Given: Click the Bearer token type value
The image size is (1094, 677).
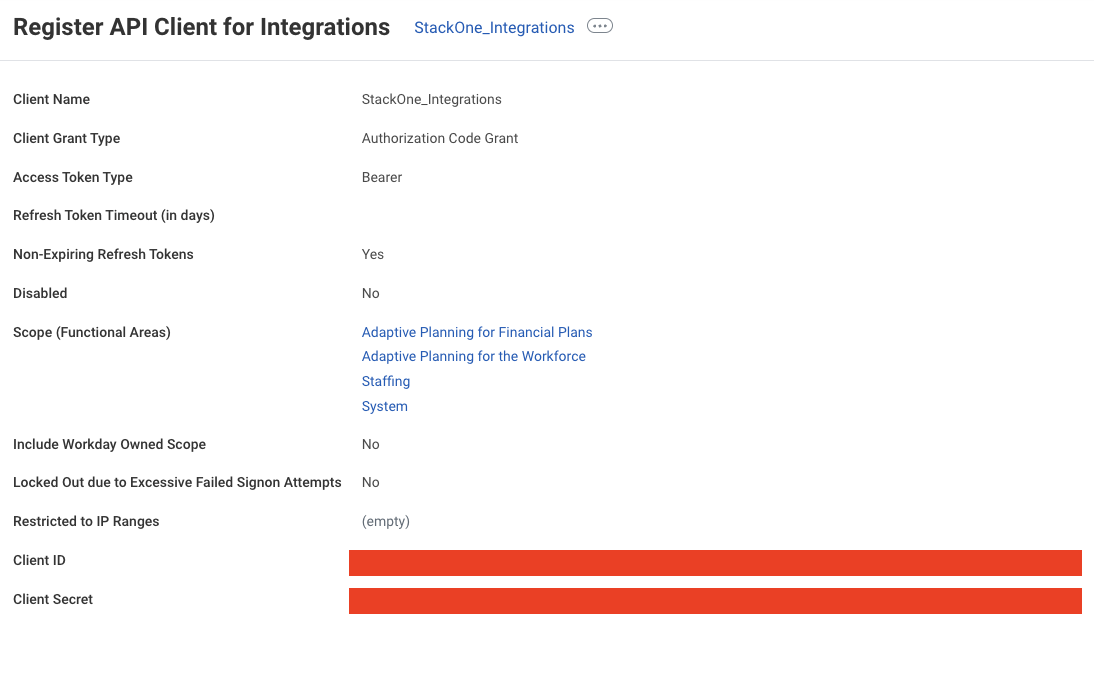Looking at the screenshot, I should (382, 177).
